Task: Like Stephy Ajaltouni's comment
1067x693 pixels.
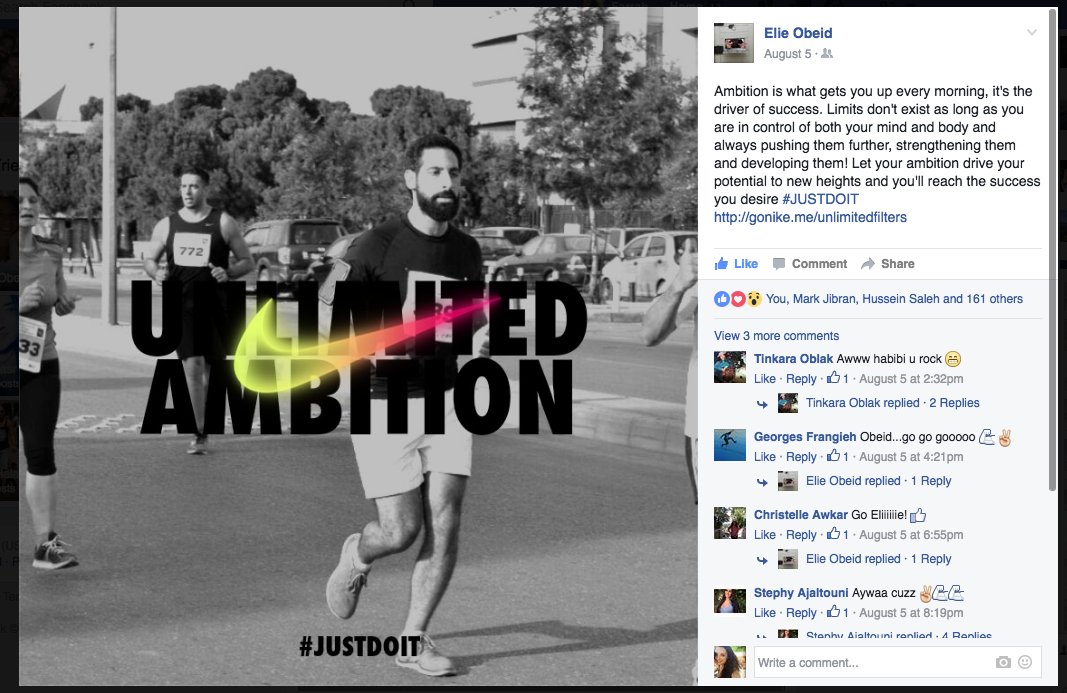Action: pos(764,613)
